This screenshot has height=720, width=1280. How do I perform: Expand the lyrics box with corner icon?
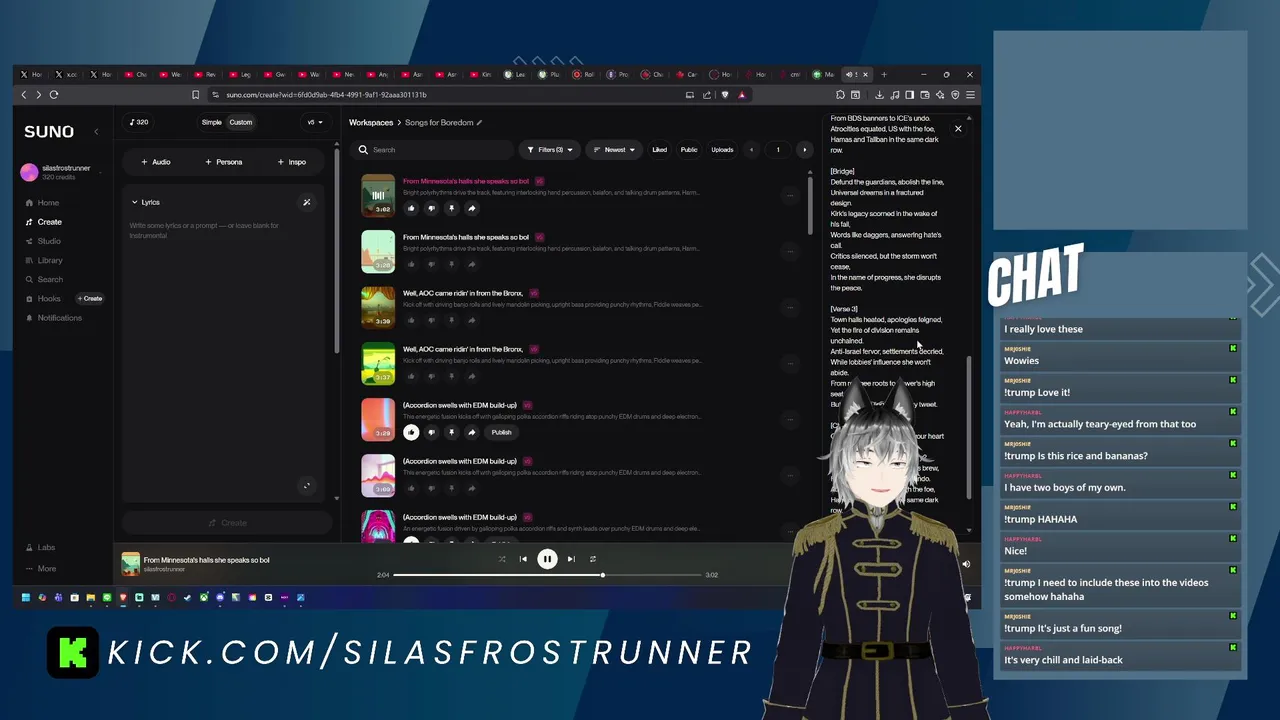pyautogui.click(x=307, y=486)
